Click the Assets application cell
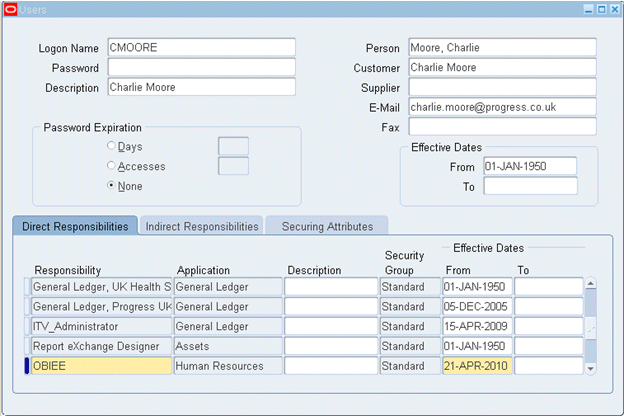This screenshot has height=416, width=624. pyautogui.click(x=228, y=346)
